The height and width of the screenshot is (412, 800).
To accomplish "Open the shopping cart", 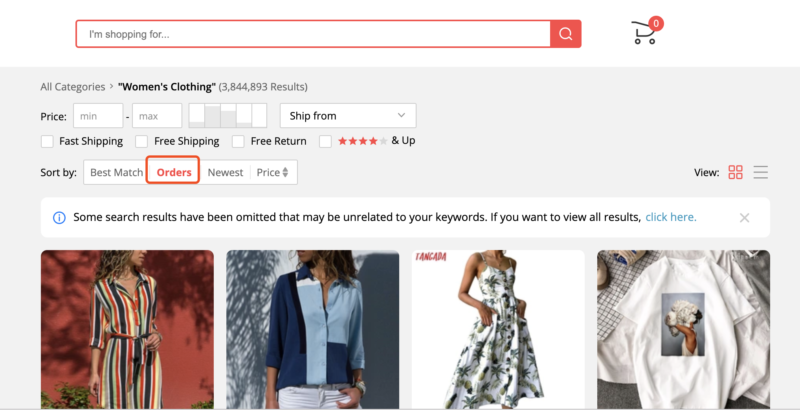I will click(x=645, y=33).
